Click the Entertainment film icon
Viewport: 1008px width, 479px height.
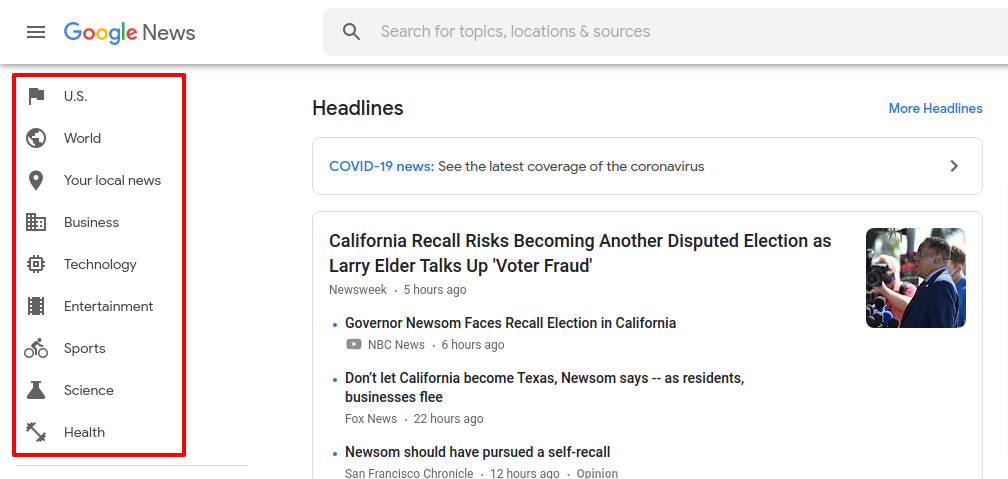(36, 306)
